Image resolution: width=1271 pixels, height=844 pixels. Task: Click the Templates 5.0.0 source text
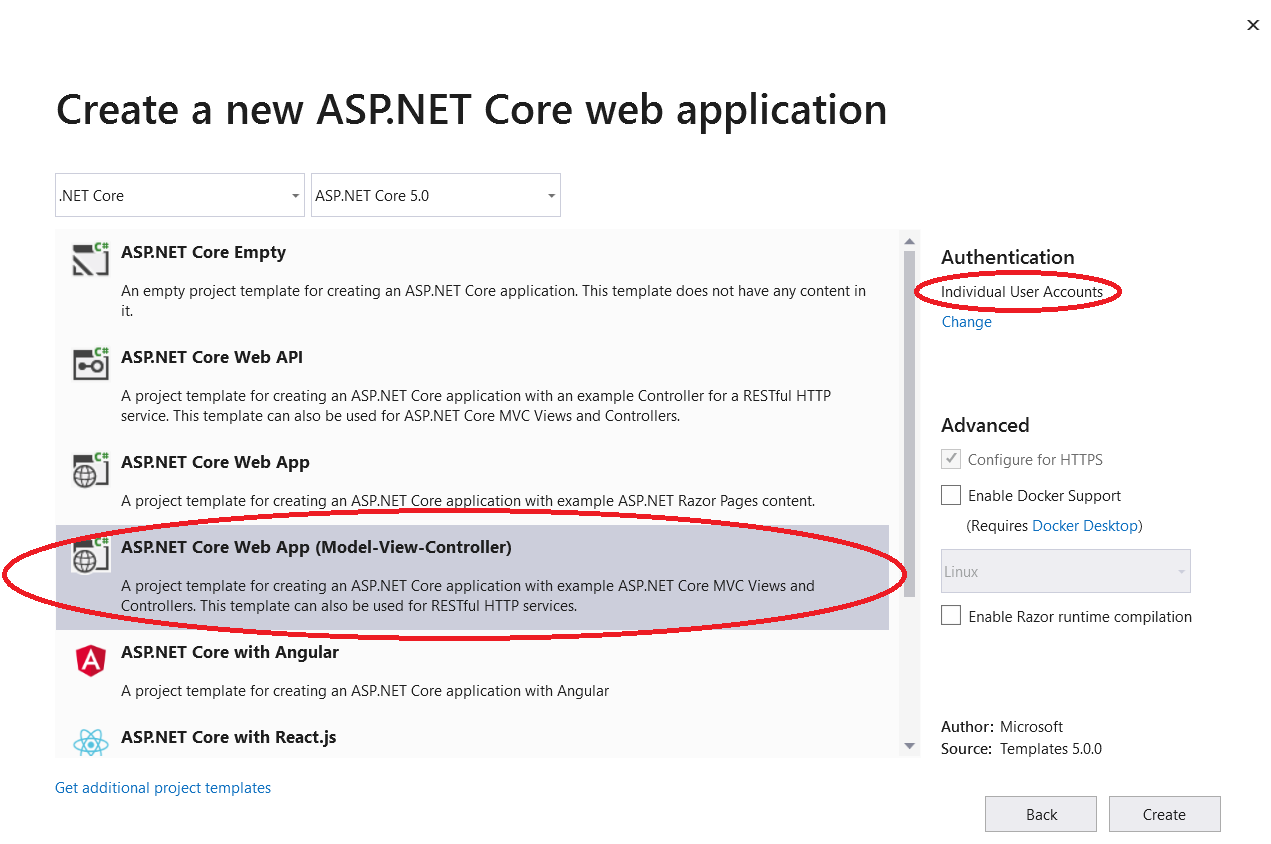pos(1051,748)
